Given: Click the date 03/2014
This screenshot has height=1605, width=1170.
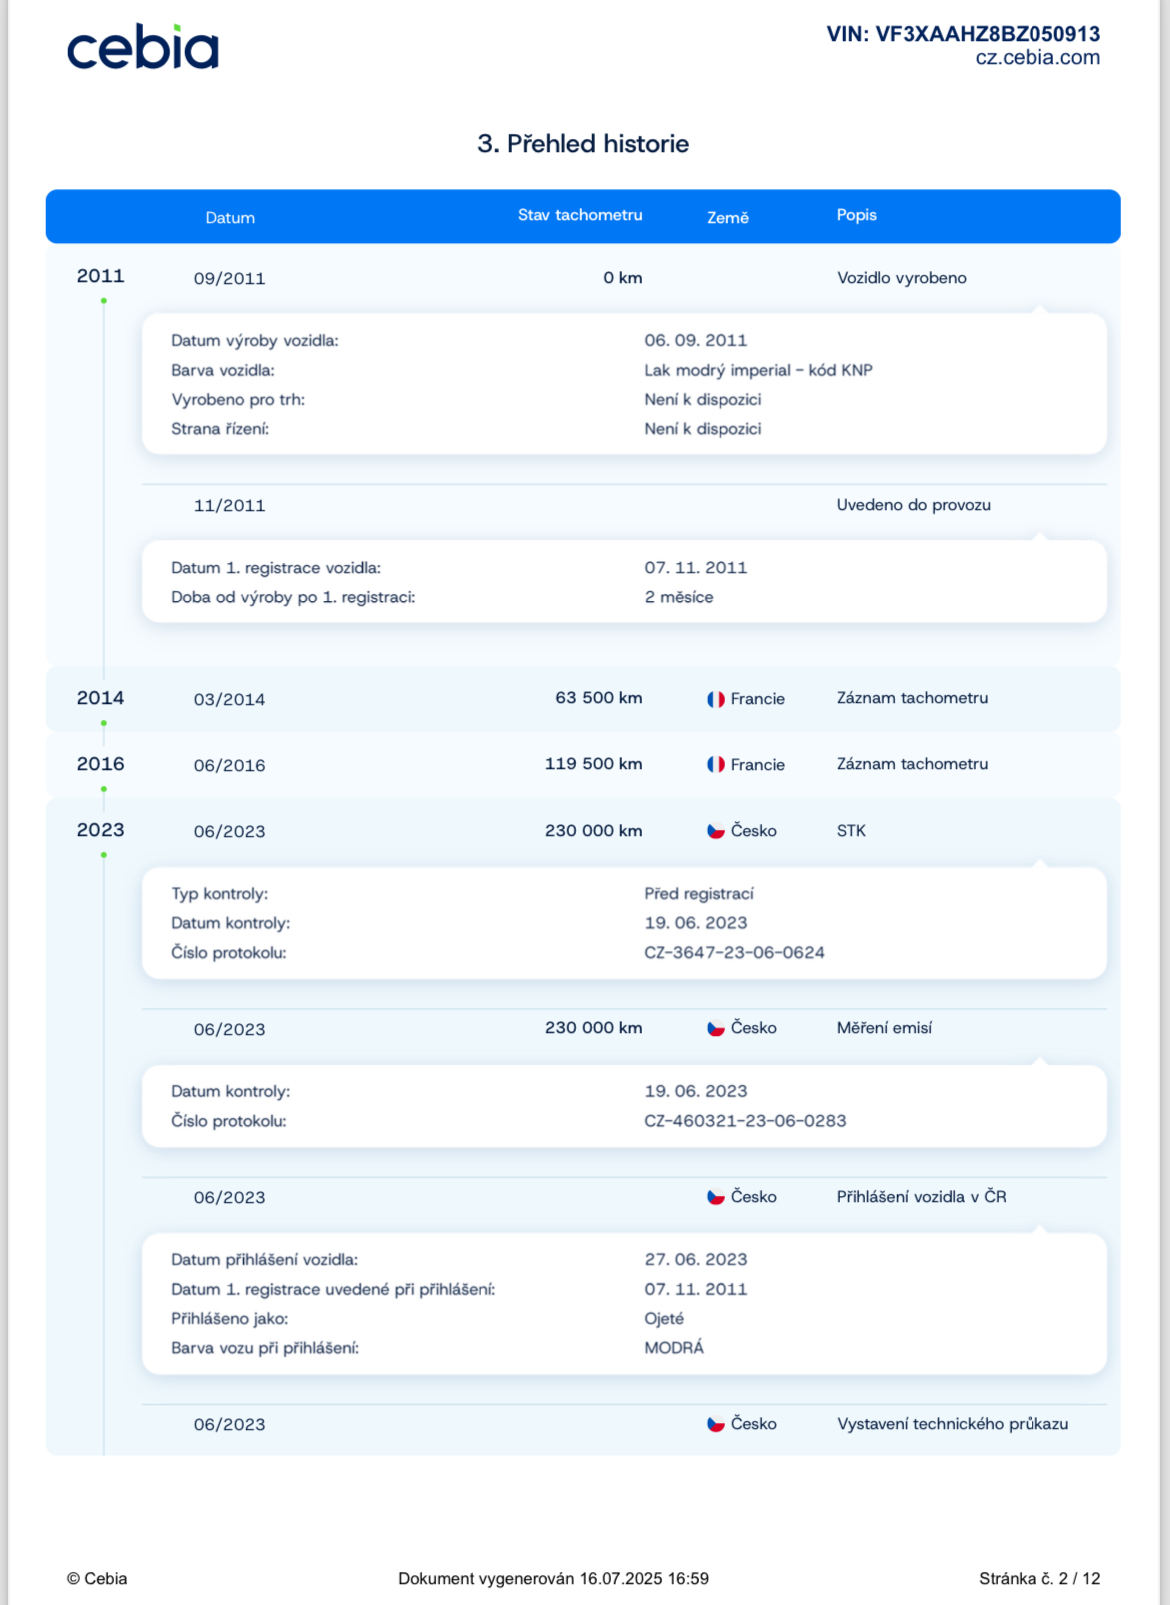Looking at the screenshot, I should 230,700.
